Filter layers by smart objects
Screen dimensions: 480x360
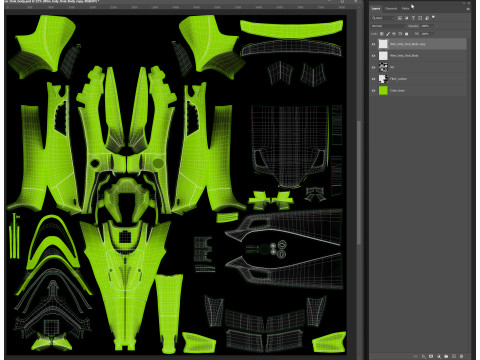click(x=427, y=18)
